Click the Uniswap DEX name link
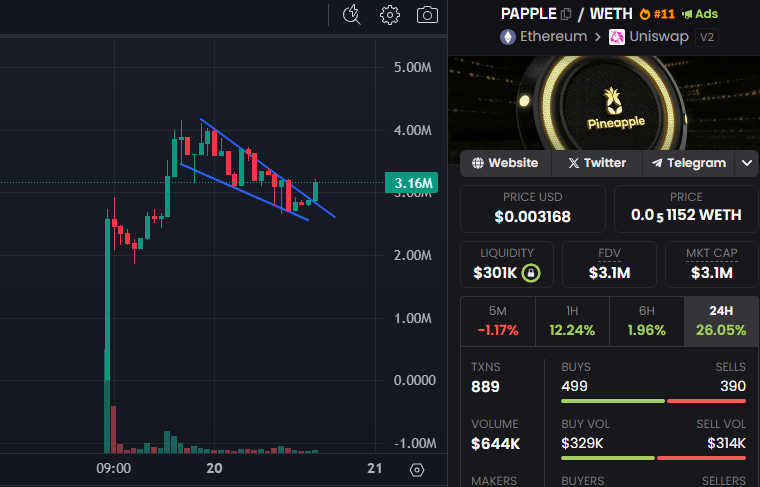760x487 pixels. [659, 36]
